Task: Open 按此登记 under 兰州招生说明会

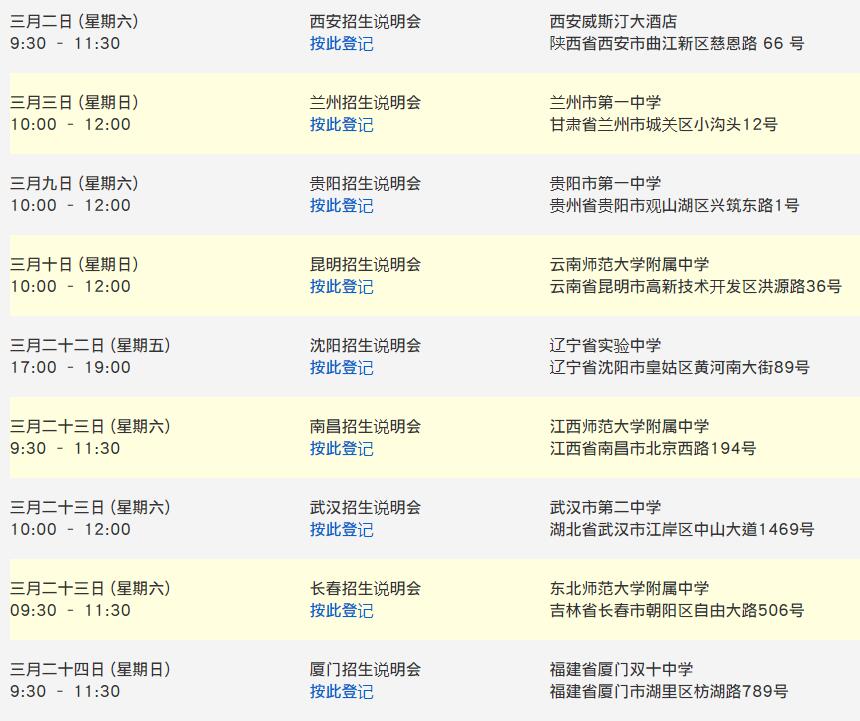Action: click(341, 125)
